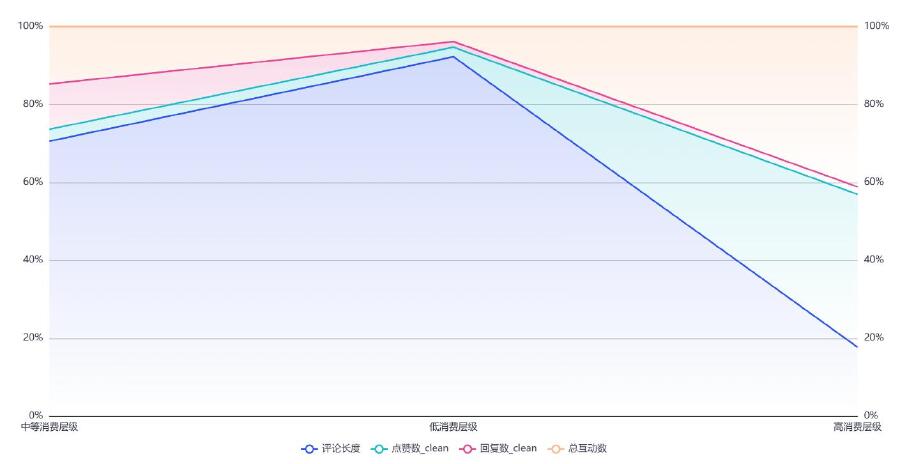Select the 高消费层级 x-axis label
This screenshot has height=464, width=900.
coord(857,427)
